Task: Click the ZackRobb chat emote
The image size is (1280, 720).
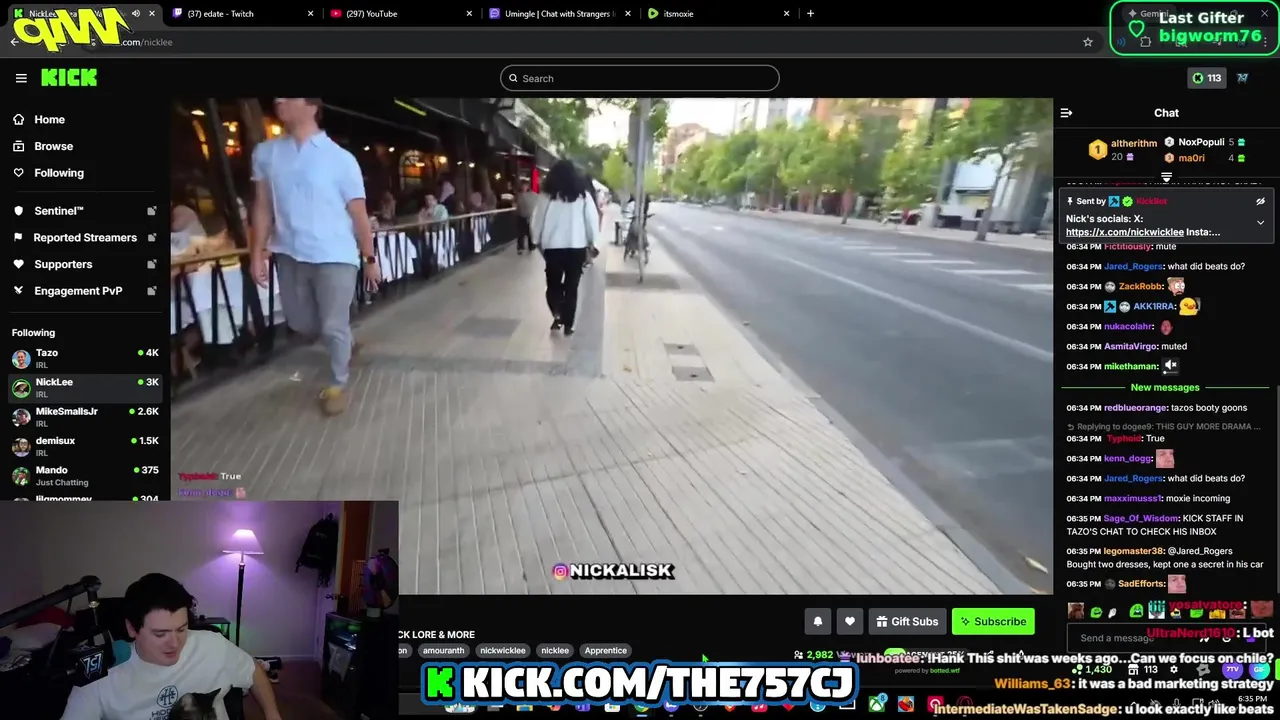Action: point(1177,286)
